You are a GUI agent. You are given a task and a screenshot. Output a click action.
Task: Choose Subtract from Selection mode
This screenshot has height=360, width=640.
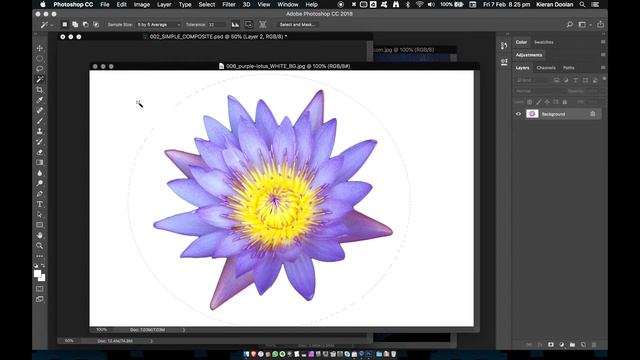coord(85,24)
